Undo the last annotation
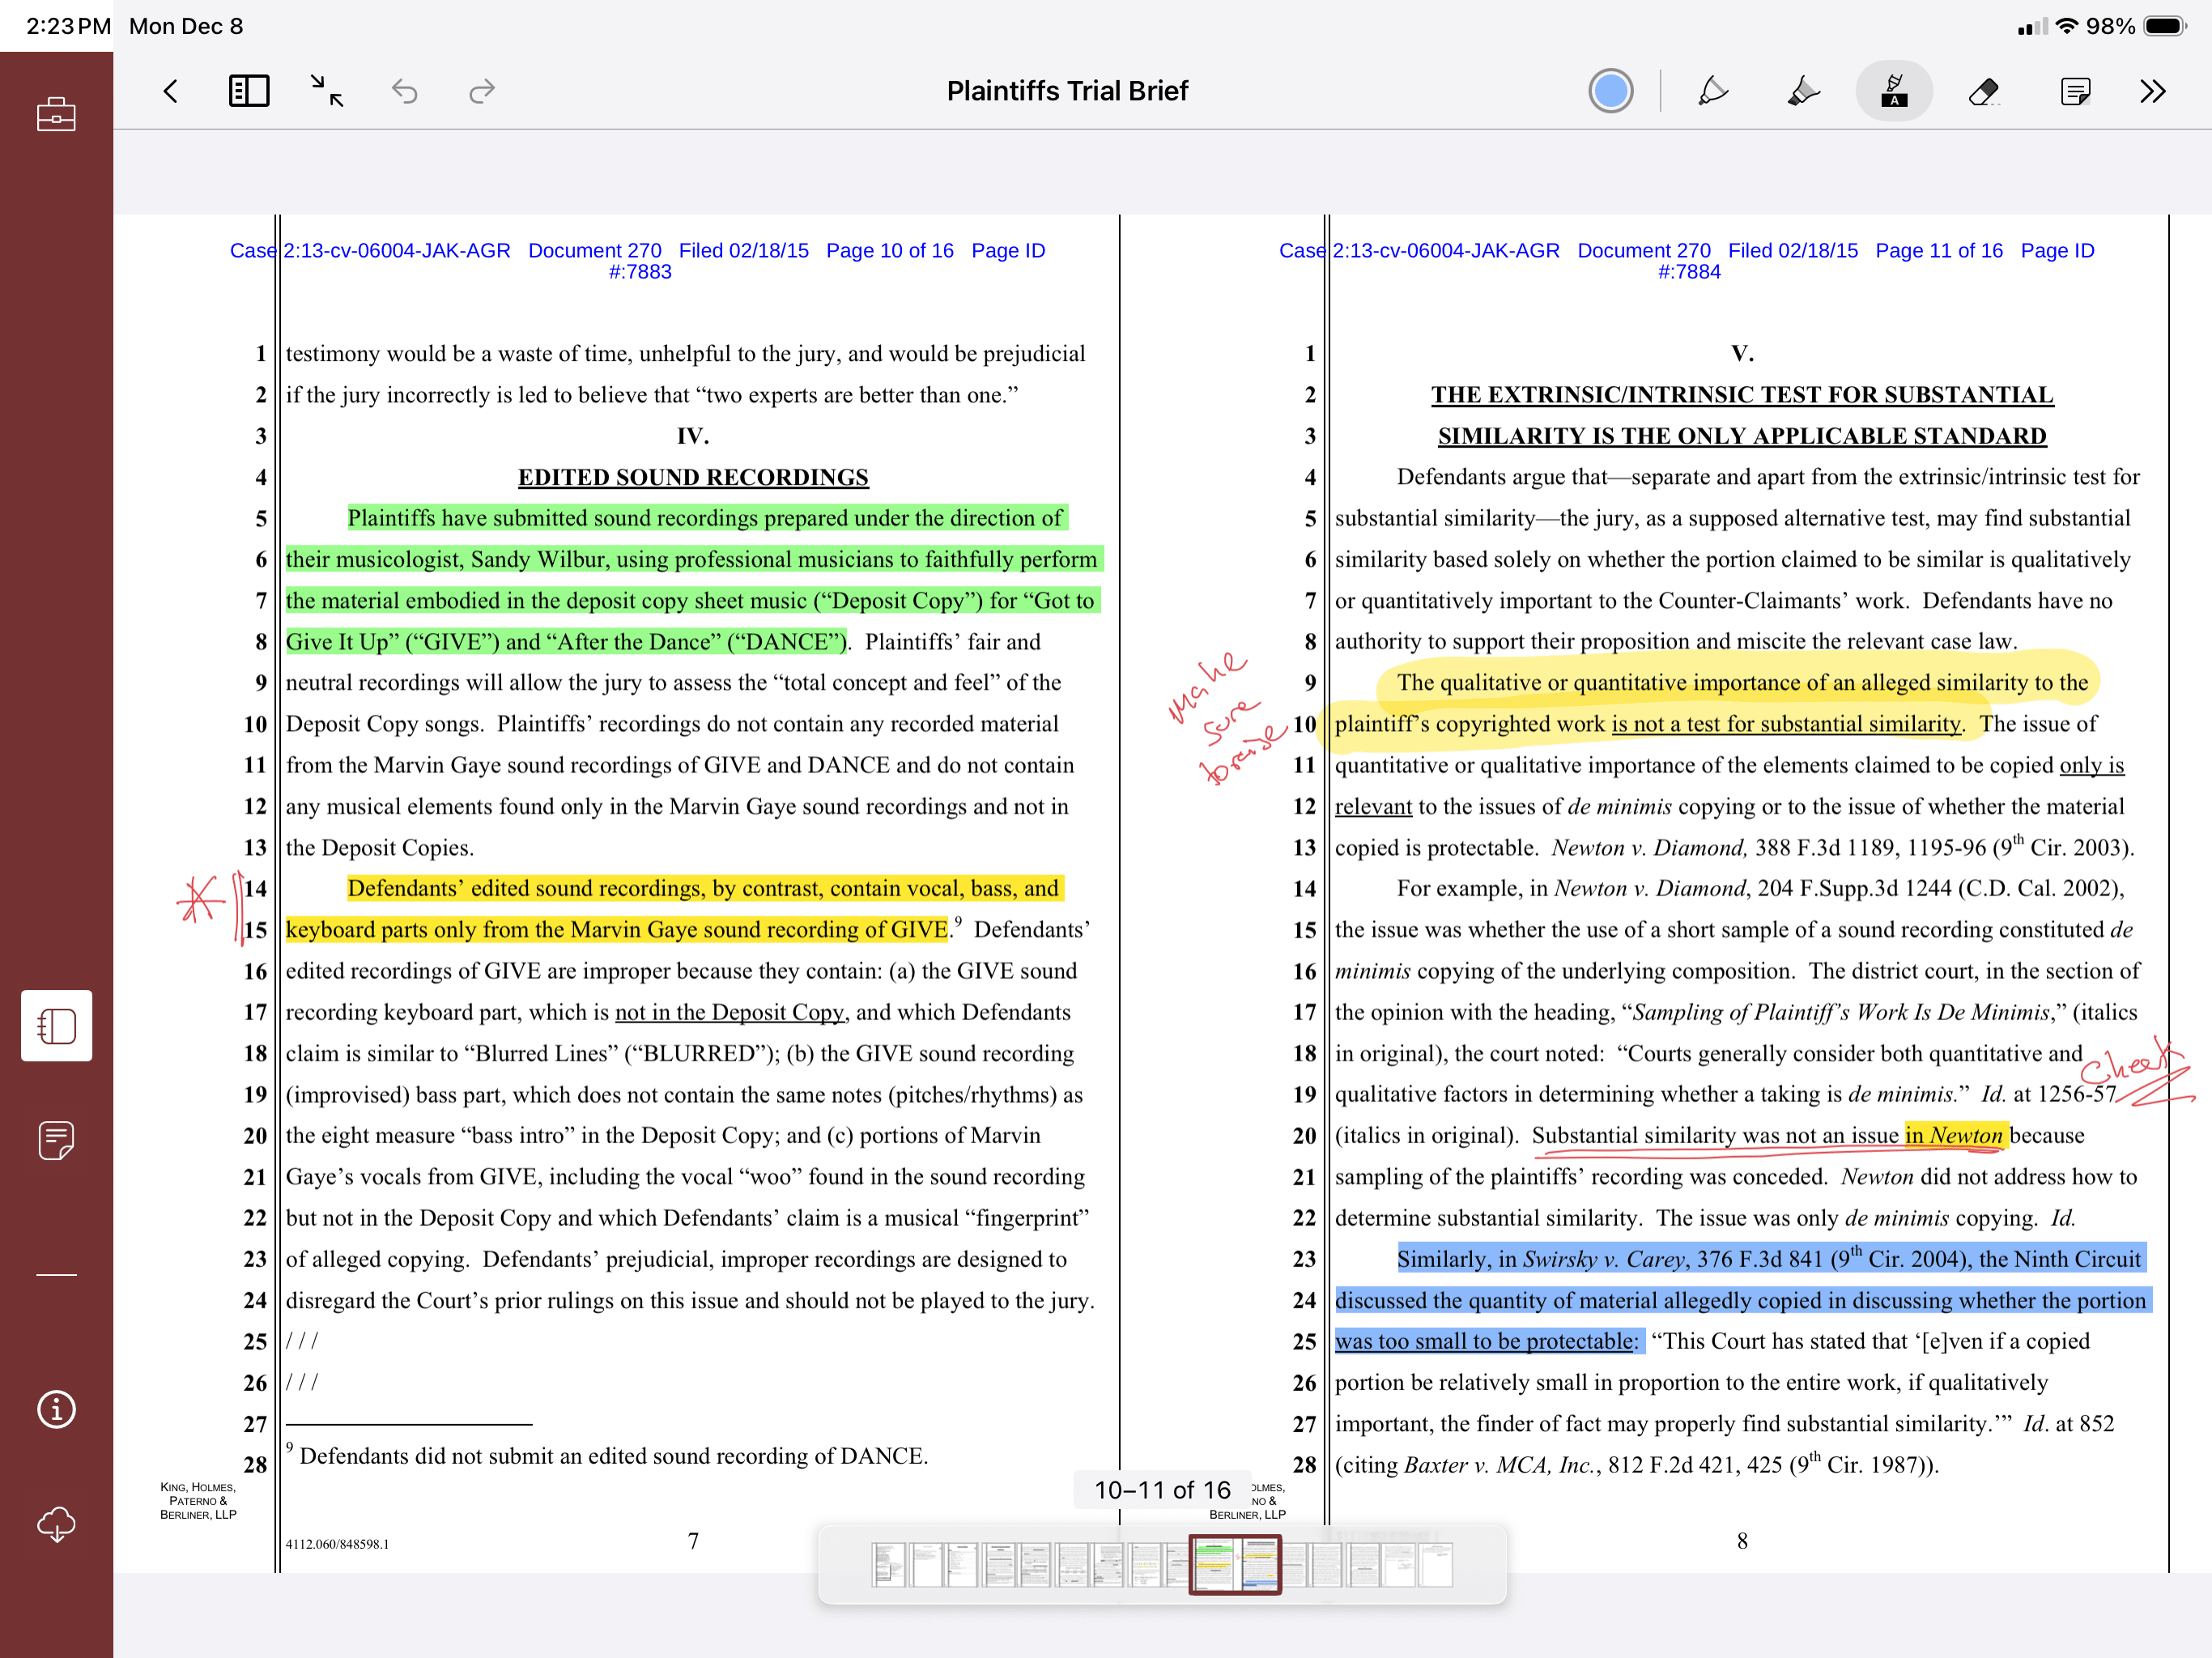The height and width of the screenshot is (1658, 2212). pyautogui.click(x=404, y=91)
